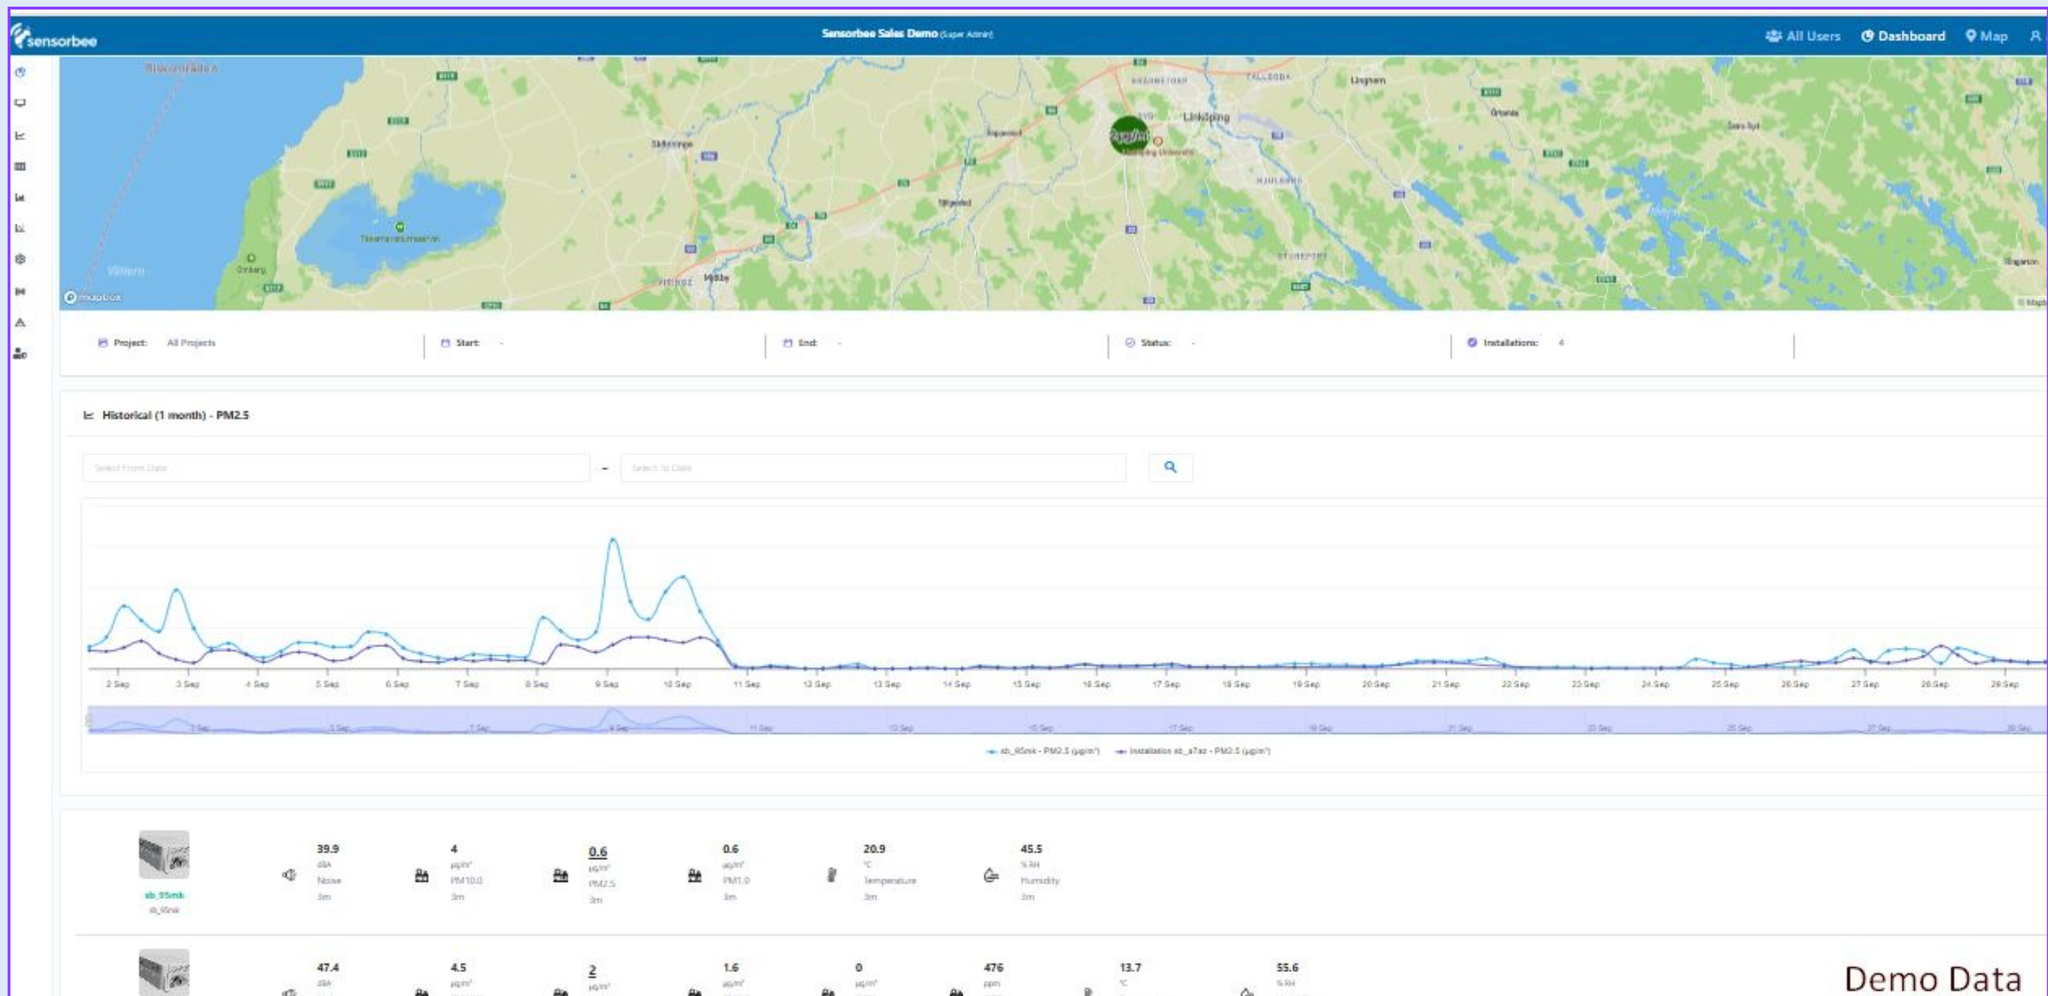Click the sb_95mk sensor thumbnail image
Viewport: 2048px width, 996px height.
coord(164,855)
